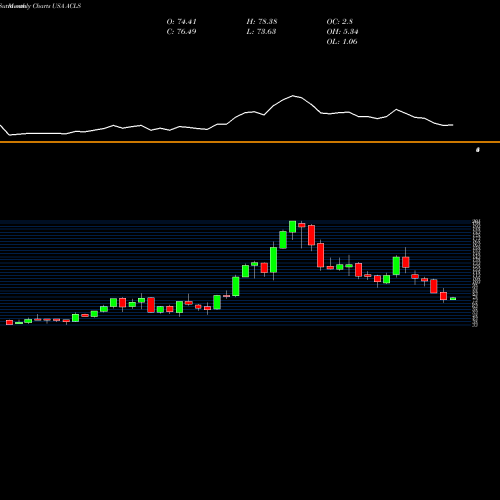The image size is (500, 500).
Task: Click the 'L: 73.63' low value
Action: point(261,32)
